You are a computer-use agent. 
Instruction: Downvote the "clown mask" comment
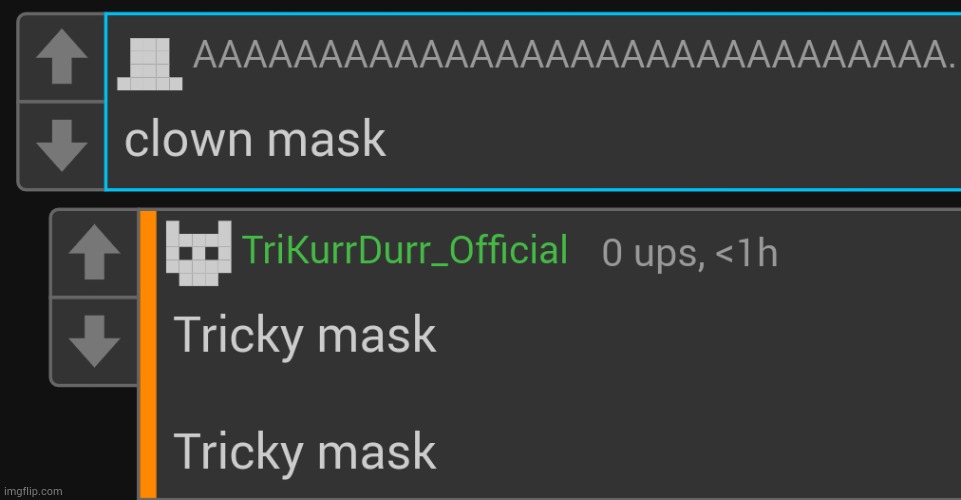tap(61, 146)
